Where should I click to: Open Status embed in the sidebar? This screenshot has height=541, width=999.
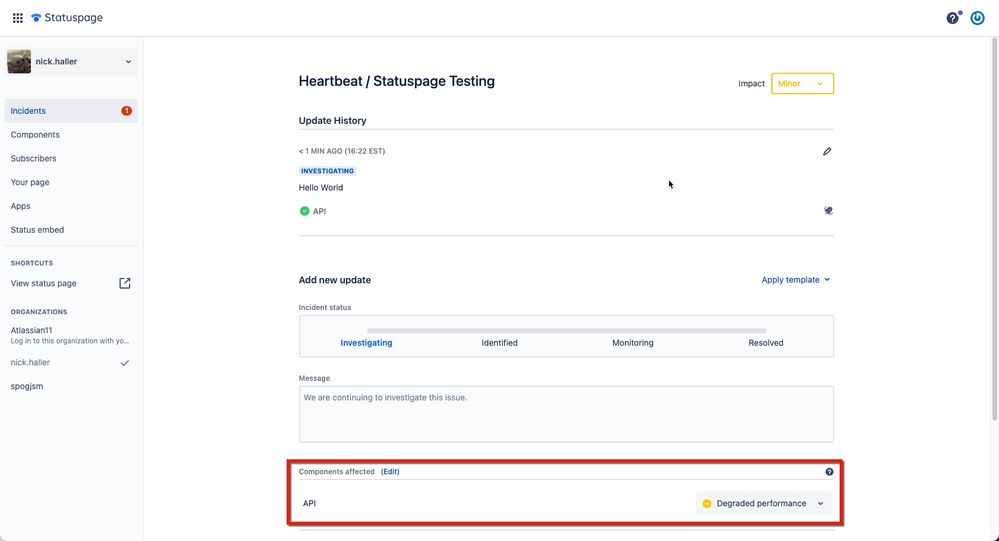37,229
